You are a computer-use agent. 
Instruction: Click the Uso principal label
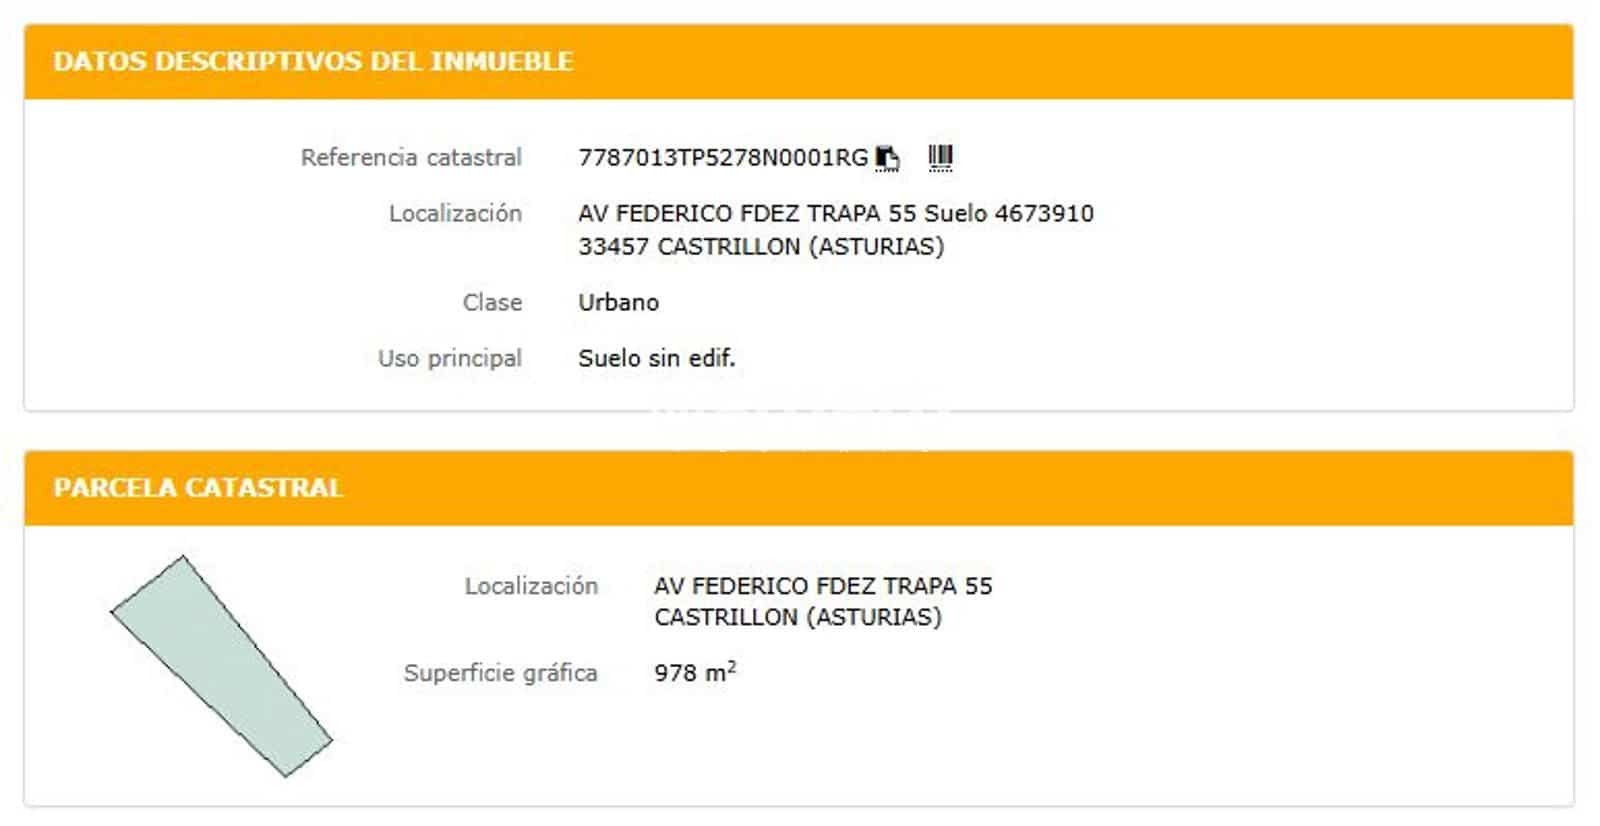pyautogui.click(x=449, y=358)
